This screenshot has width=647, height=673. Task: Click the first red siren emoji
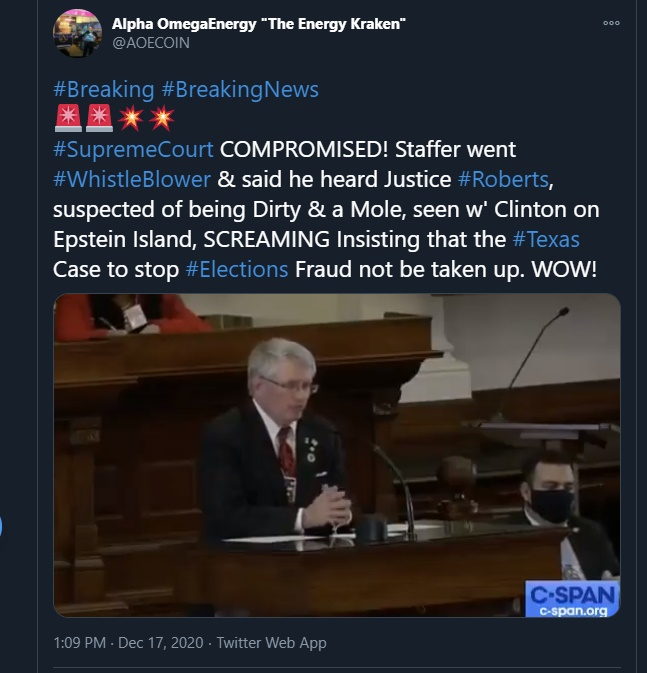click(x=68, y=118)
